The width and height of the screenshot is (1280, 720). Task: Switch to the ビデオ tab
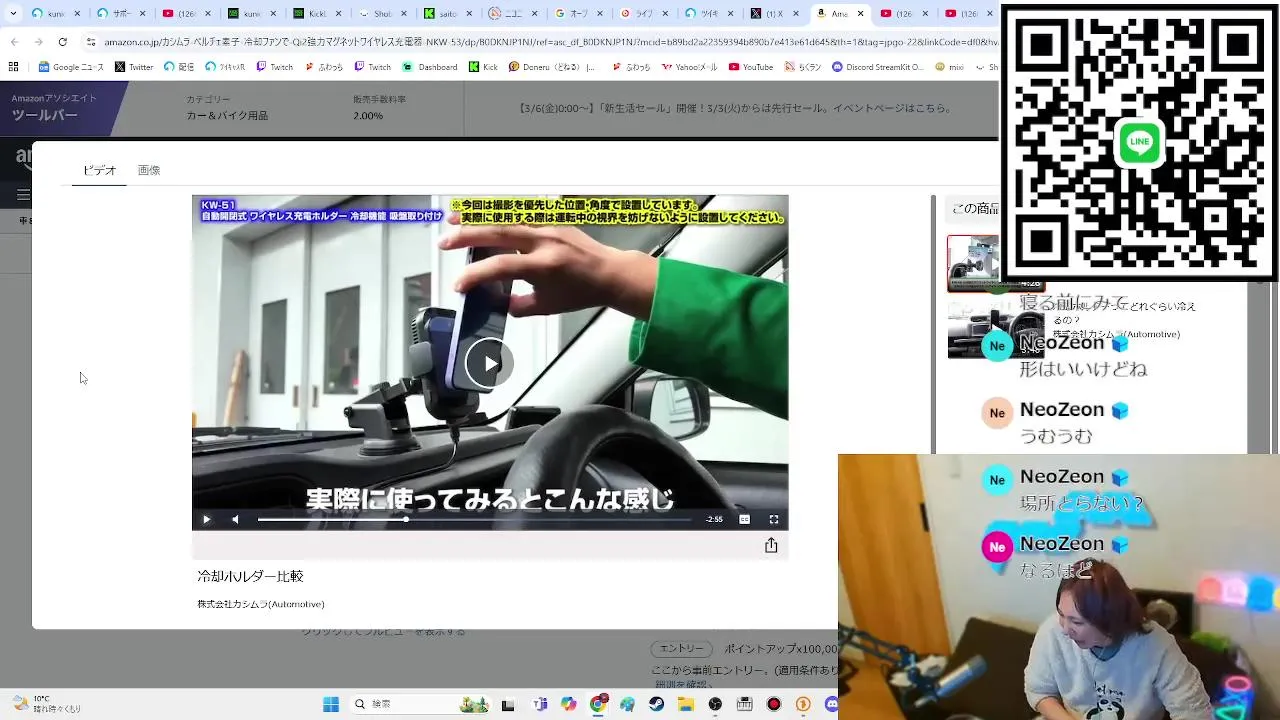(x=99, y=170)
